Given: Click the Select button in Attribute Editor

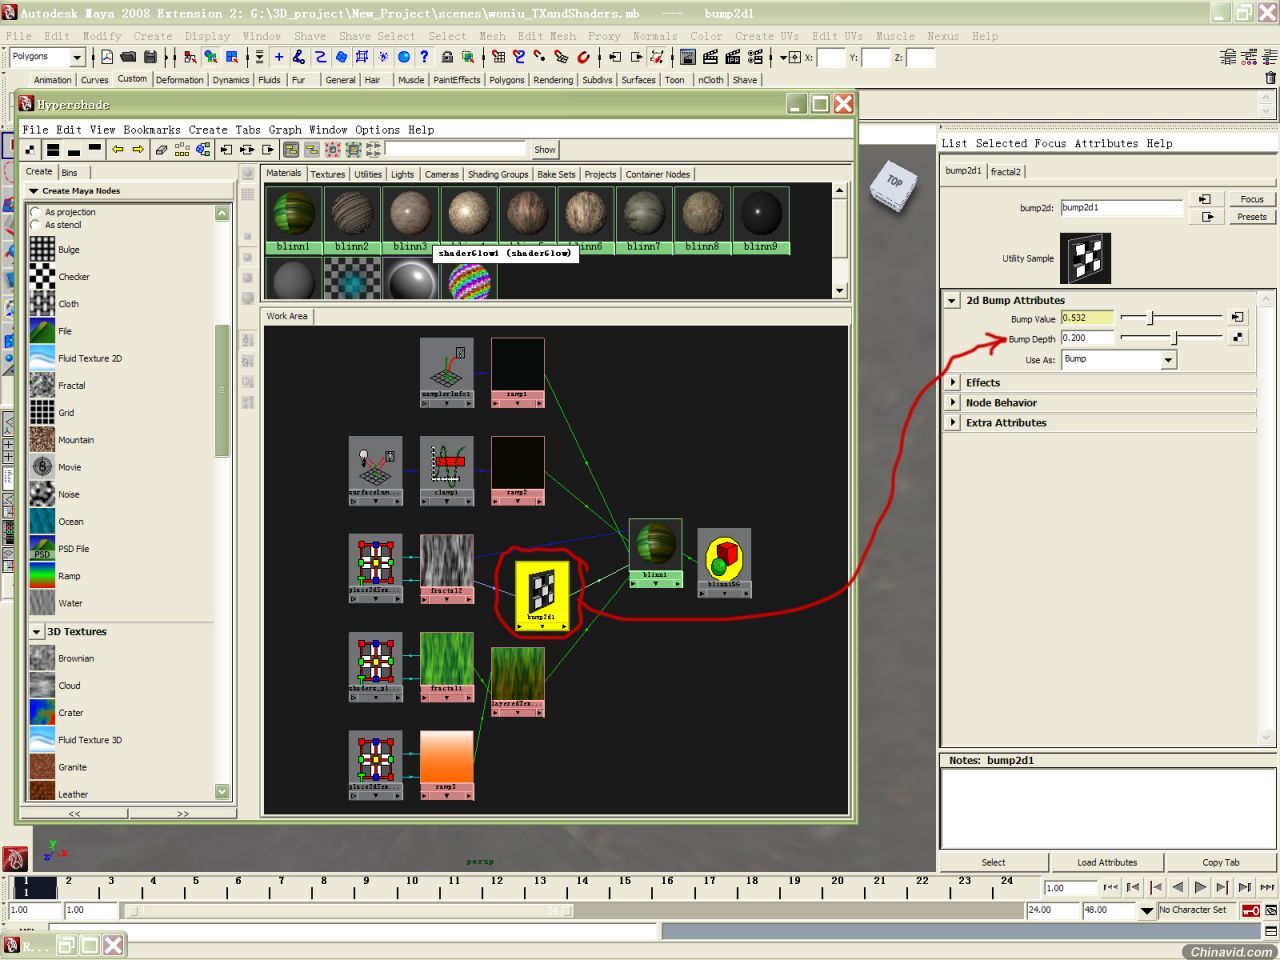Looking at the screenshot, I should [993, 862].
